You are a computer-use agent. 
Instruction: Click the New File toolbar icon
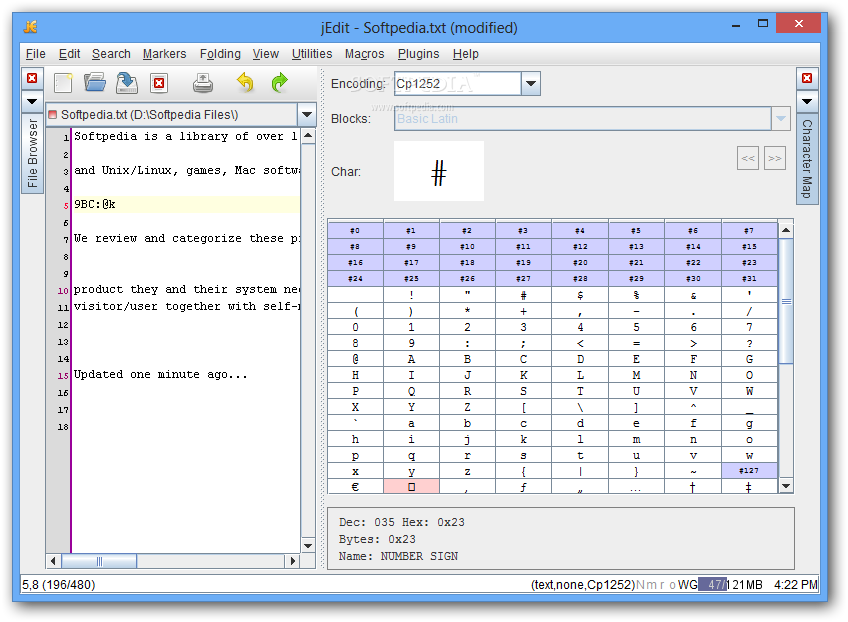click(x=63, y=83)
